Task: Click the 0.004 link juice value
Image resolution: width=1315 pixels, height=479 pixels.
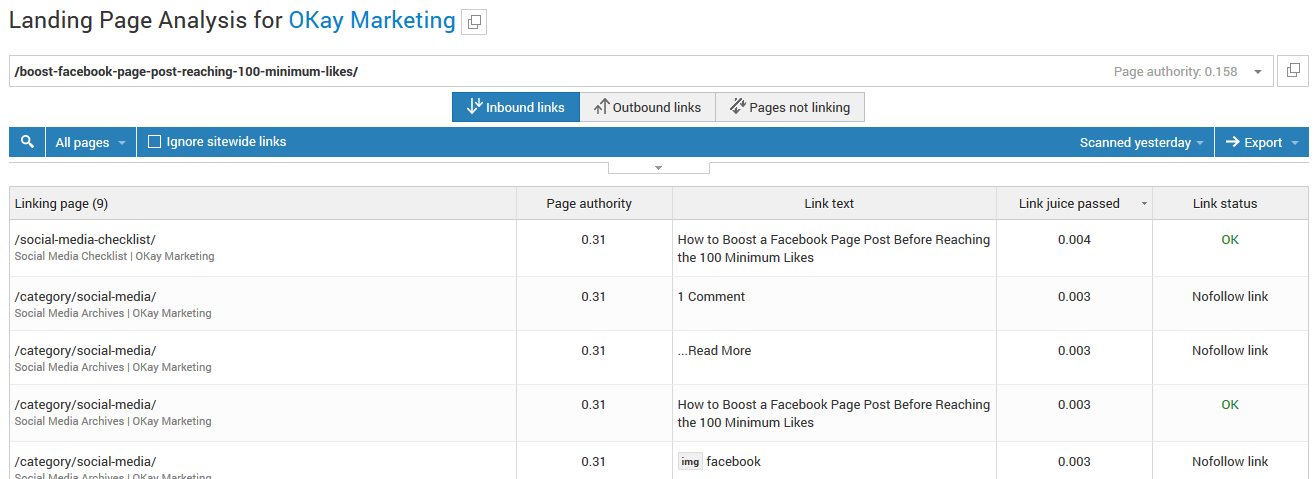Action: point(1074,240)
